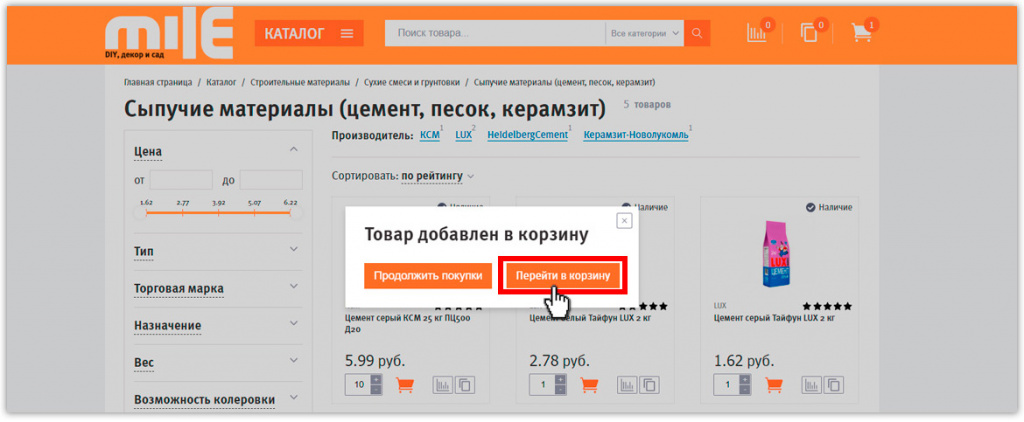Go to Главная страница breadcrumb
Viewport: 1024px width, 422px height.
tap(158, 82)
